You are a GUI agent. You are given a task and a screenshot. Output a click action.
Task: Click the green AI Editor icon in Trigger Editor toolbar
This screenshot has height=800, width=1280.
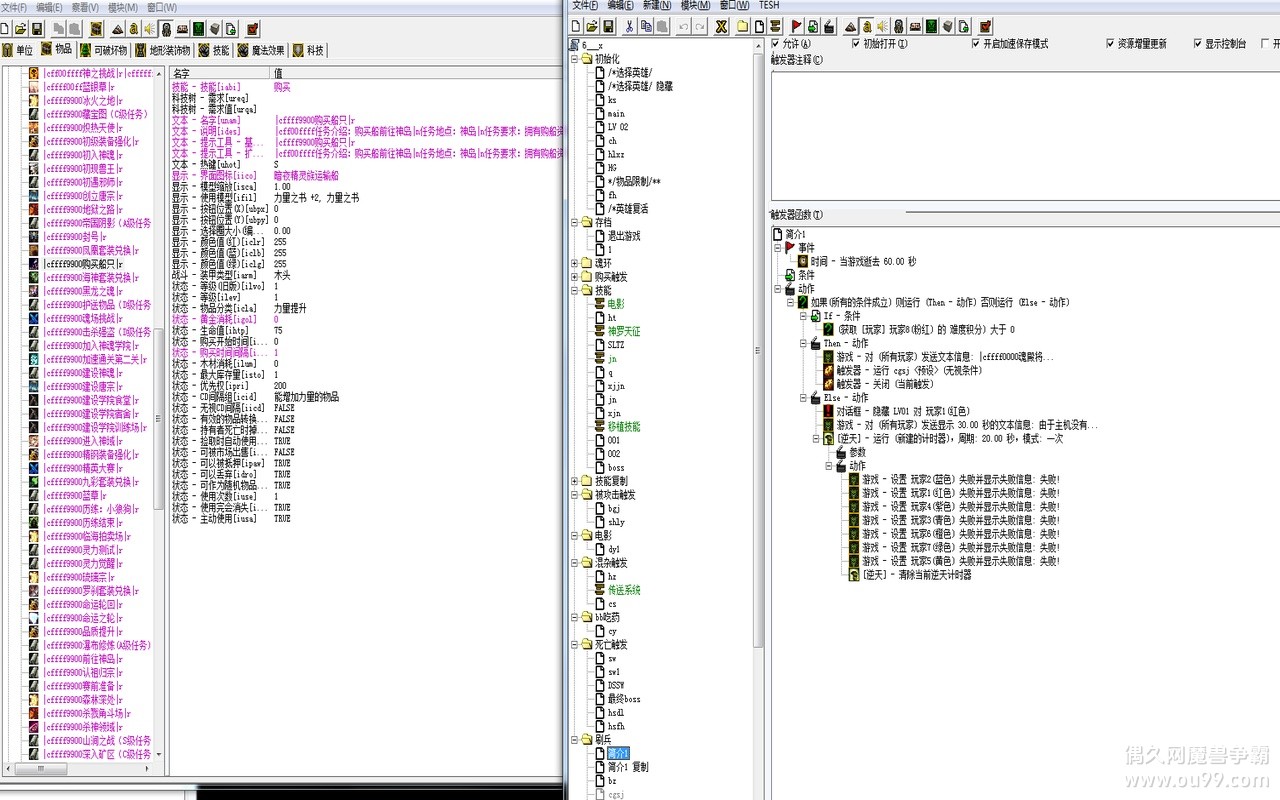[x=932, y=27]
